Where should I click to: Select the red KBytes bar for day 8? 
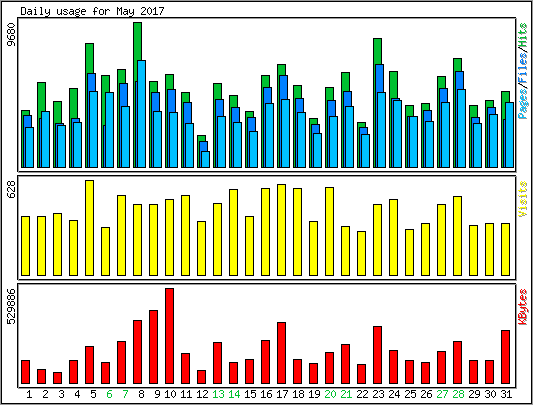(137, 352)
